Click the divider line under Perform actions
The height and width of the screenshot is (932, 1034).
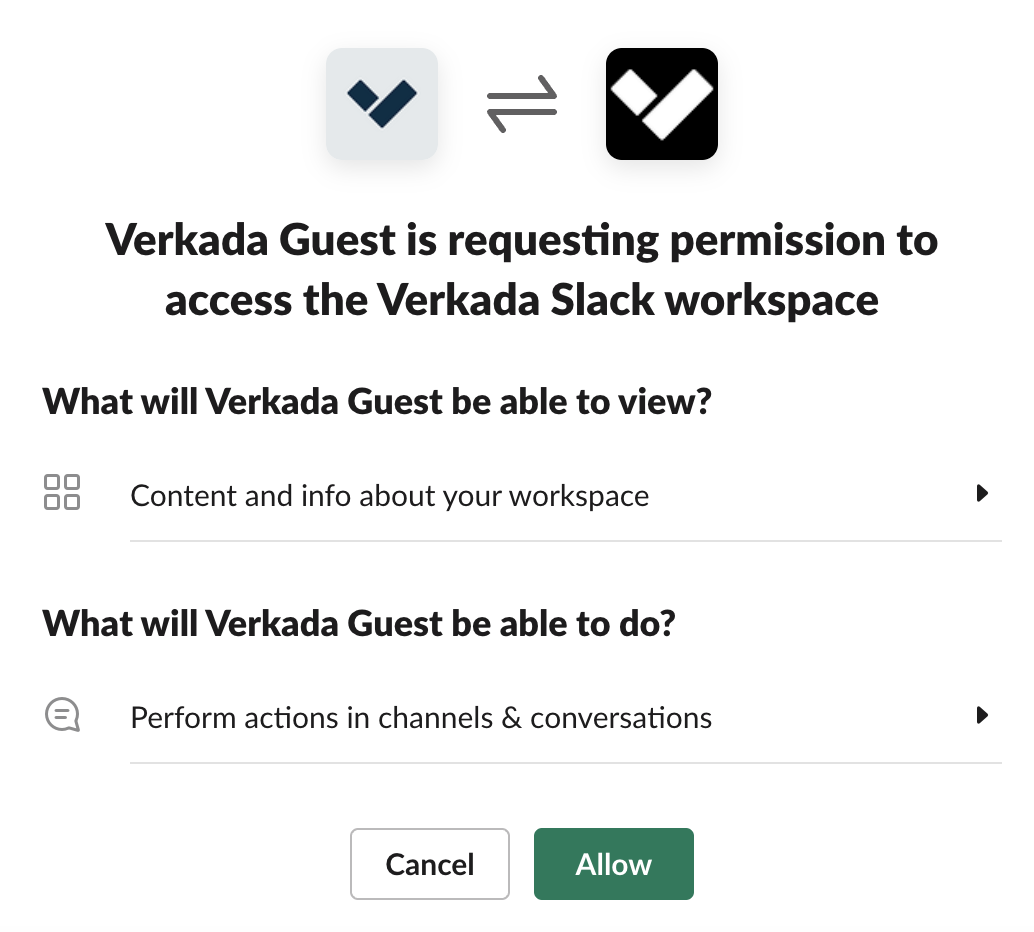[x=565, y=763]
